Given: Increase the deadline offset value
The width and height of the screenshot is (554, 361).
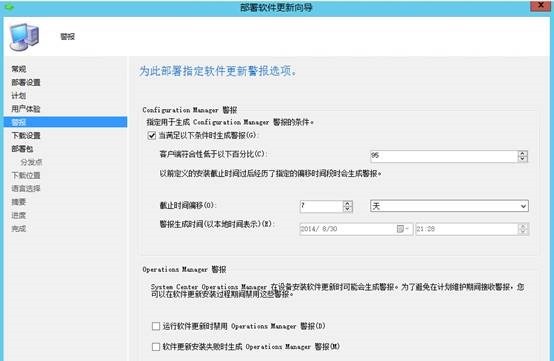Looking at the screenshot, I should point(348,204).
